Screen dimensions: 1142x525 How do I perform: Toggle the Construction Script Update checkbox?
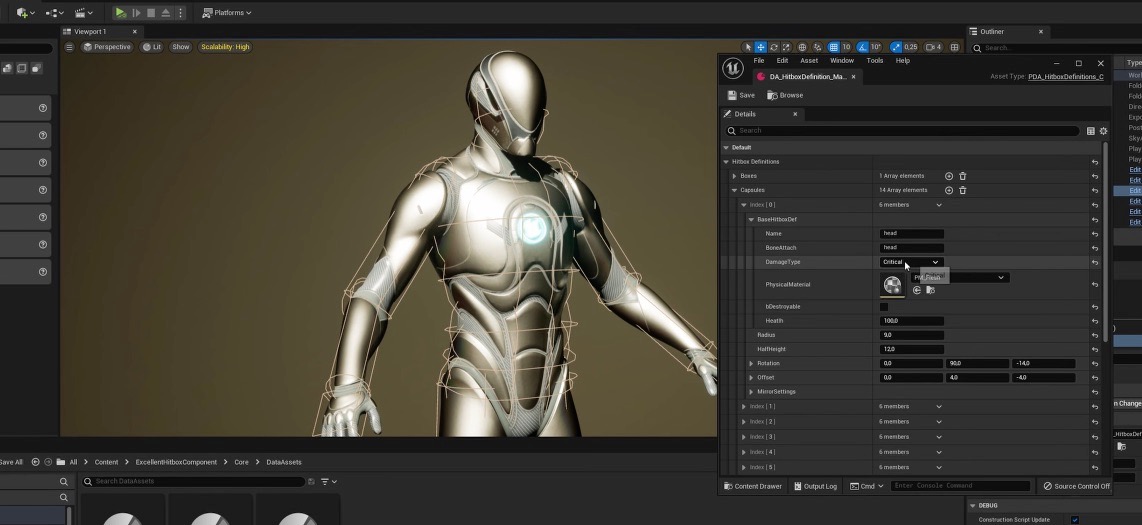click(1075, 519)
